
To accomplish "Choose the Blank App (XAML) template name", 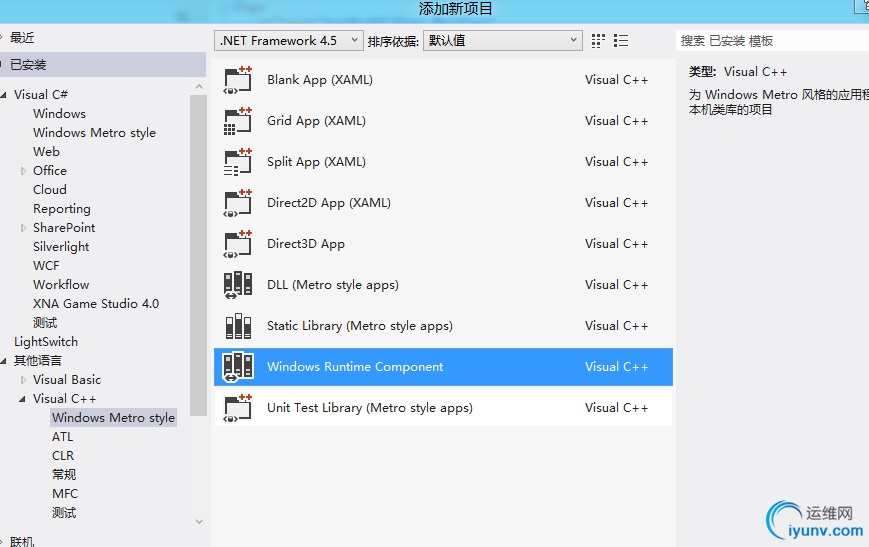I will point(320,80).
